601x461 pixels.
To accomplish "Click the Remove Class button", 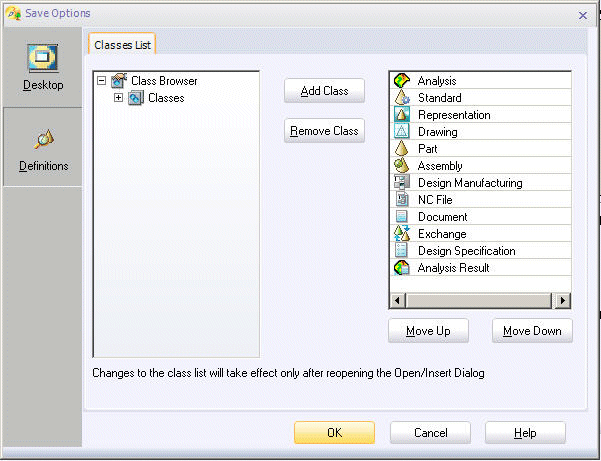I will [324, 131].
